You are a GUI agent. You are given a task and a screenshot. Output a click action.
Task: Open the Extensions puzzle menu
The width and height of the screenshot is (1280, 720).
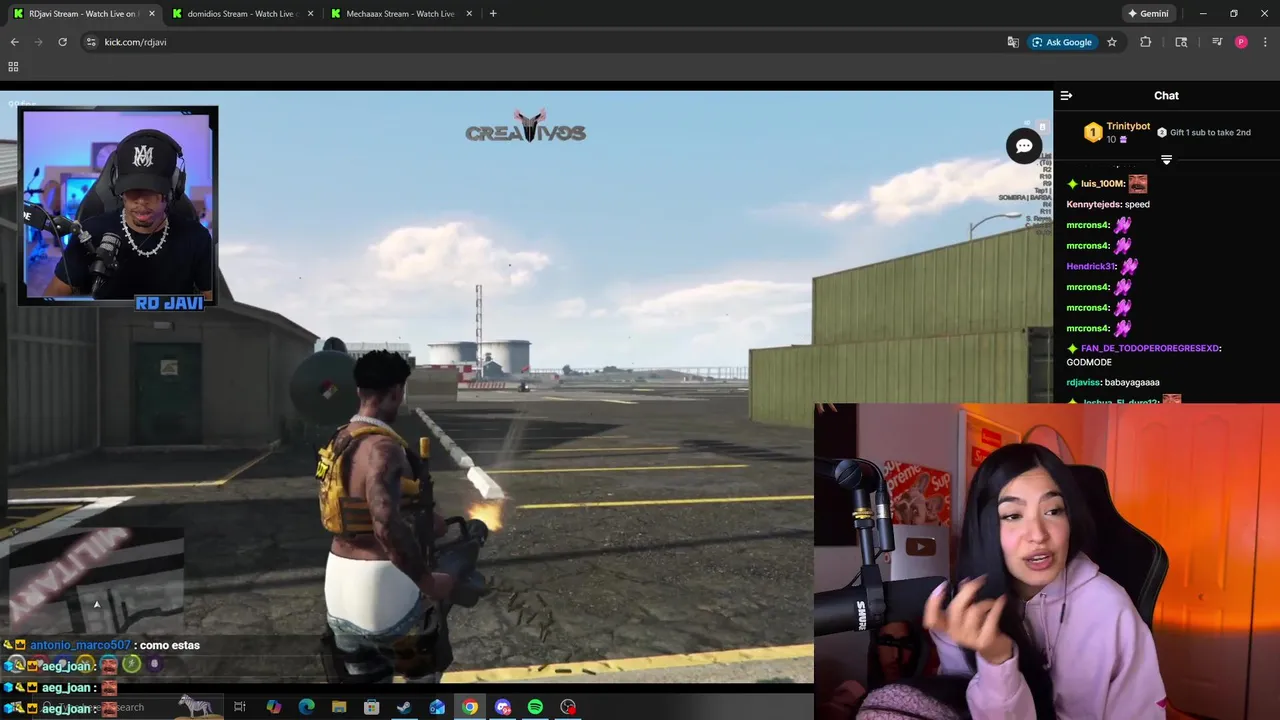(x=1146, y=42)
